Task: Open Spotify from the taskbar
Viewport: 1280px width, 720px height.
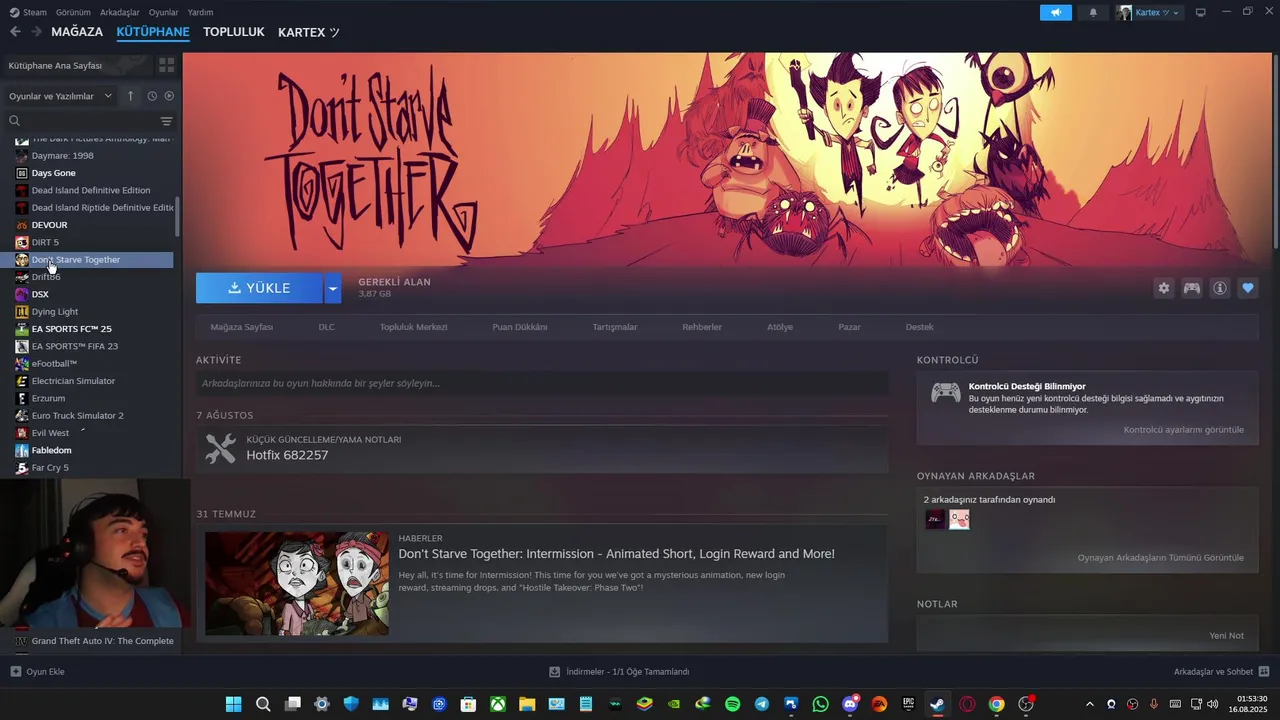Action: (x=732, y=704)
